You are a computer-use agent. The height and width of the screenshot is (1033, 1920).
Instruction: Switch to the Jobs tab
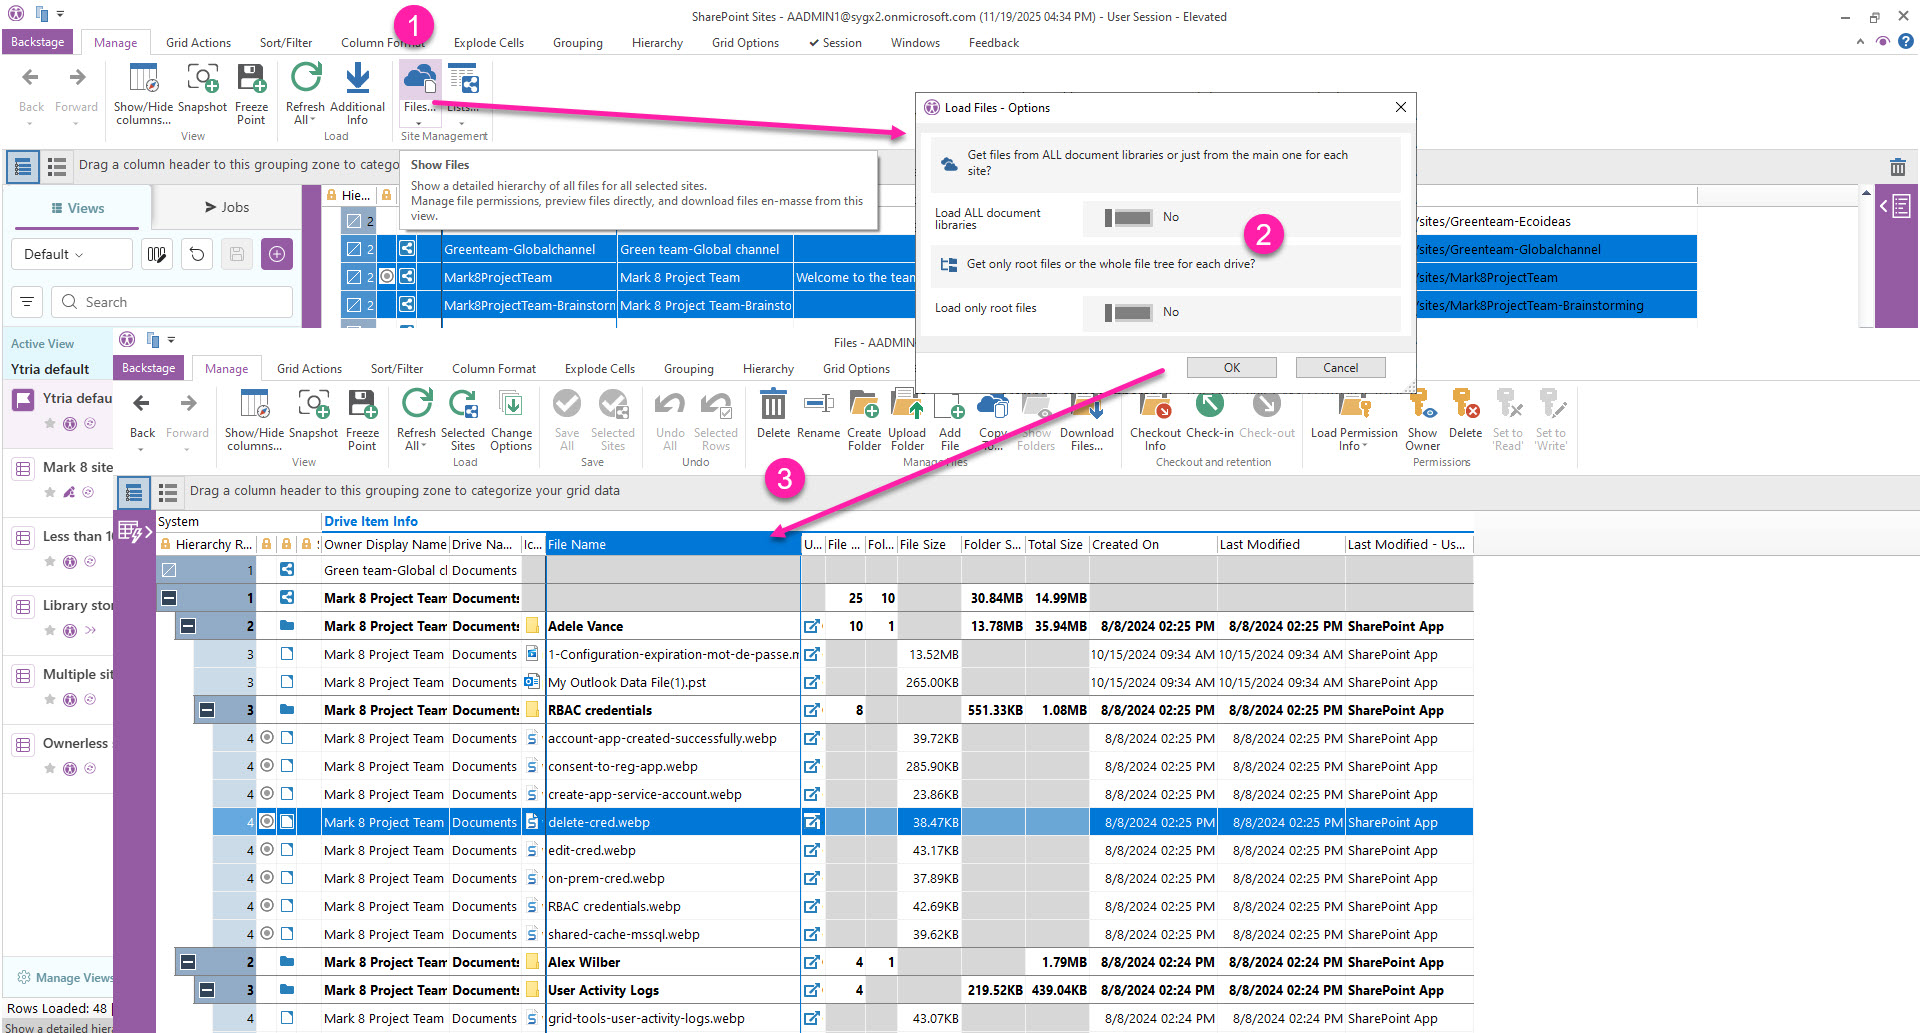coord(227,207)
